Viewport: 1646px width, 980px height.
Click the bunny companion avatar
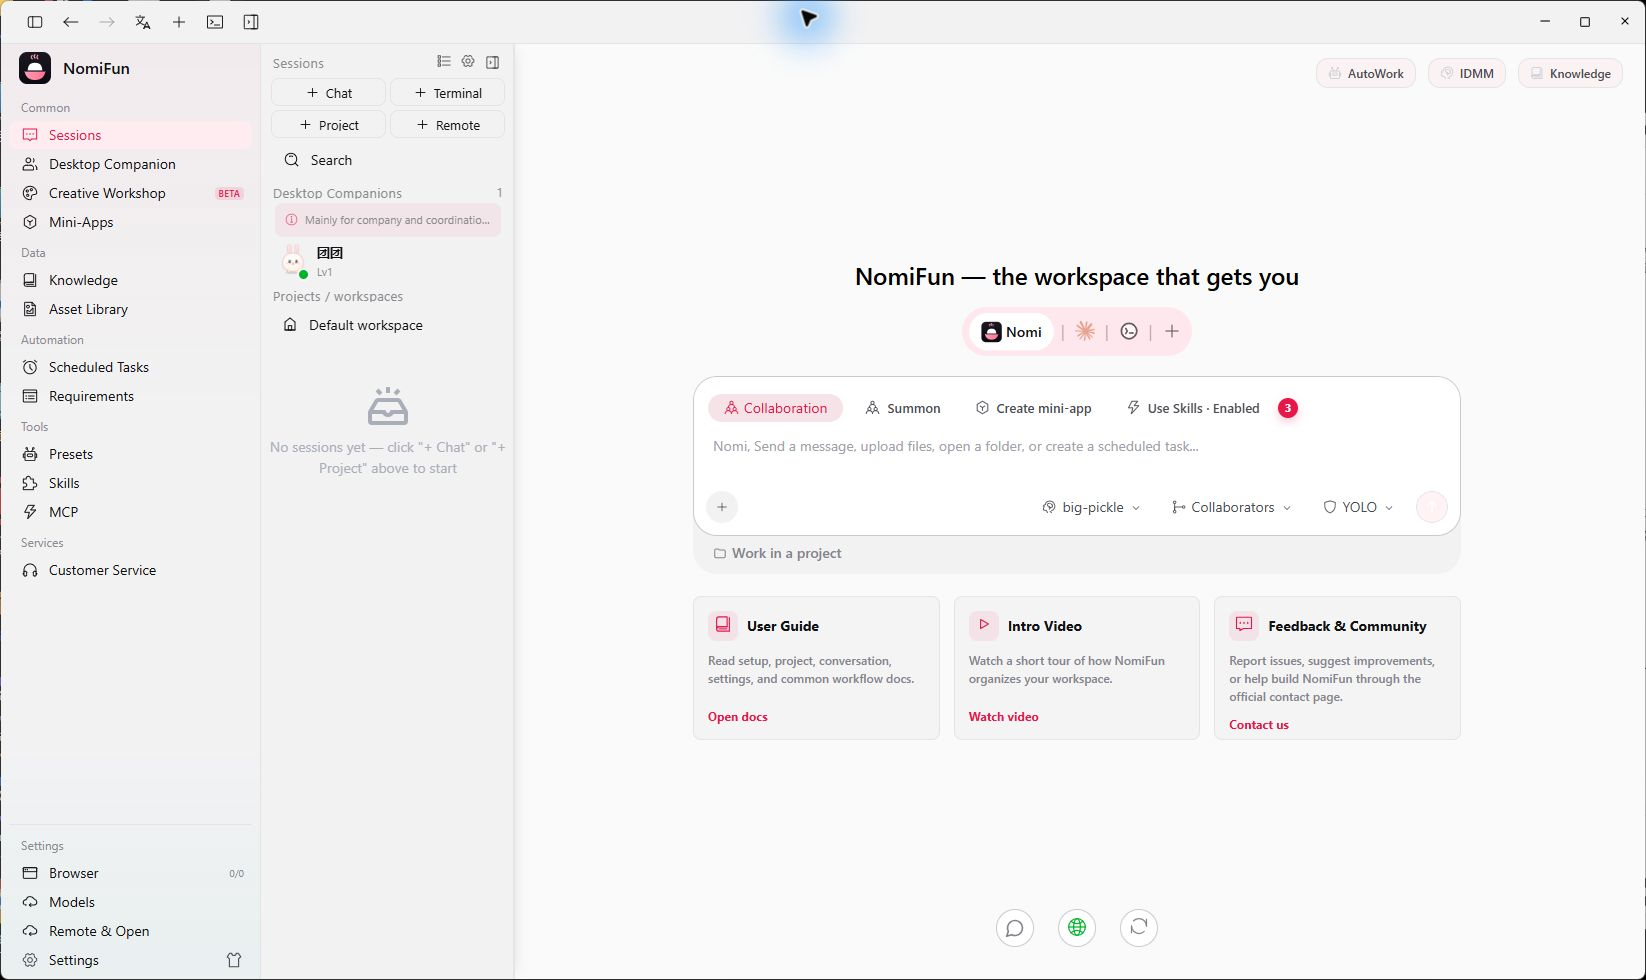293,261
